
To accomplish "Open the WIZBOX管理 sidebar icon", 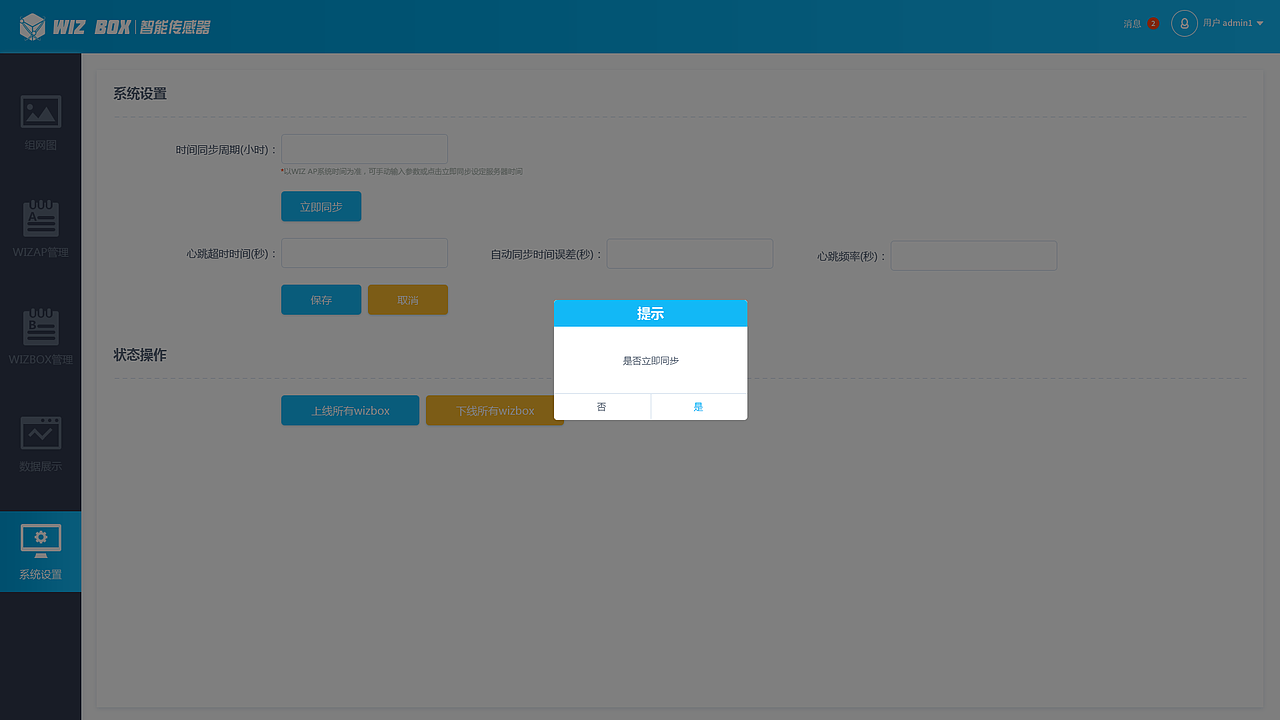I will click(41, 326).
